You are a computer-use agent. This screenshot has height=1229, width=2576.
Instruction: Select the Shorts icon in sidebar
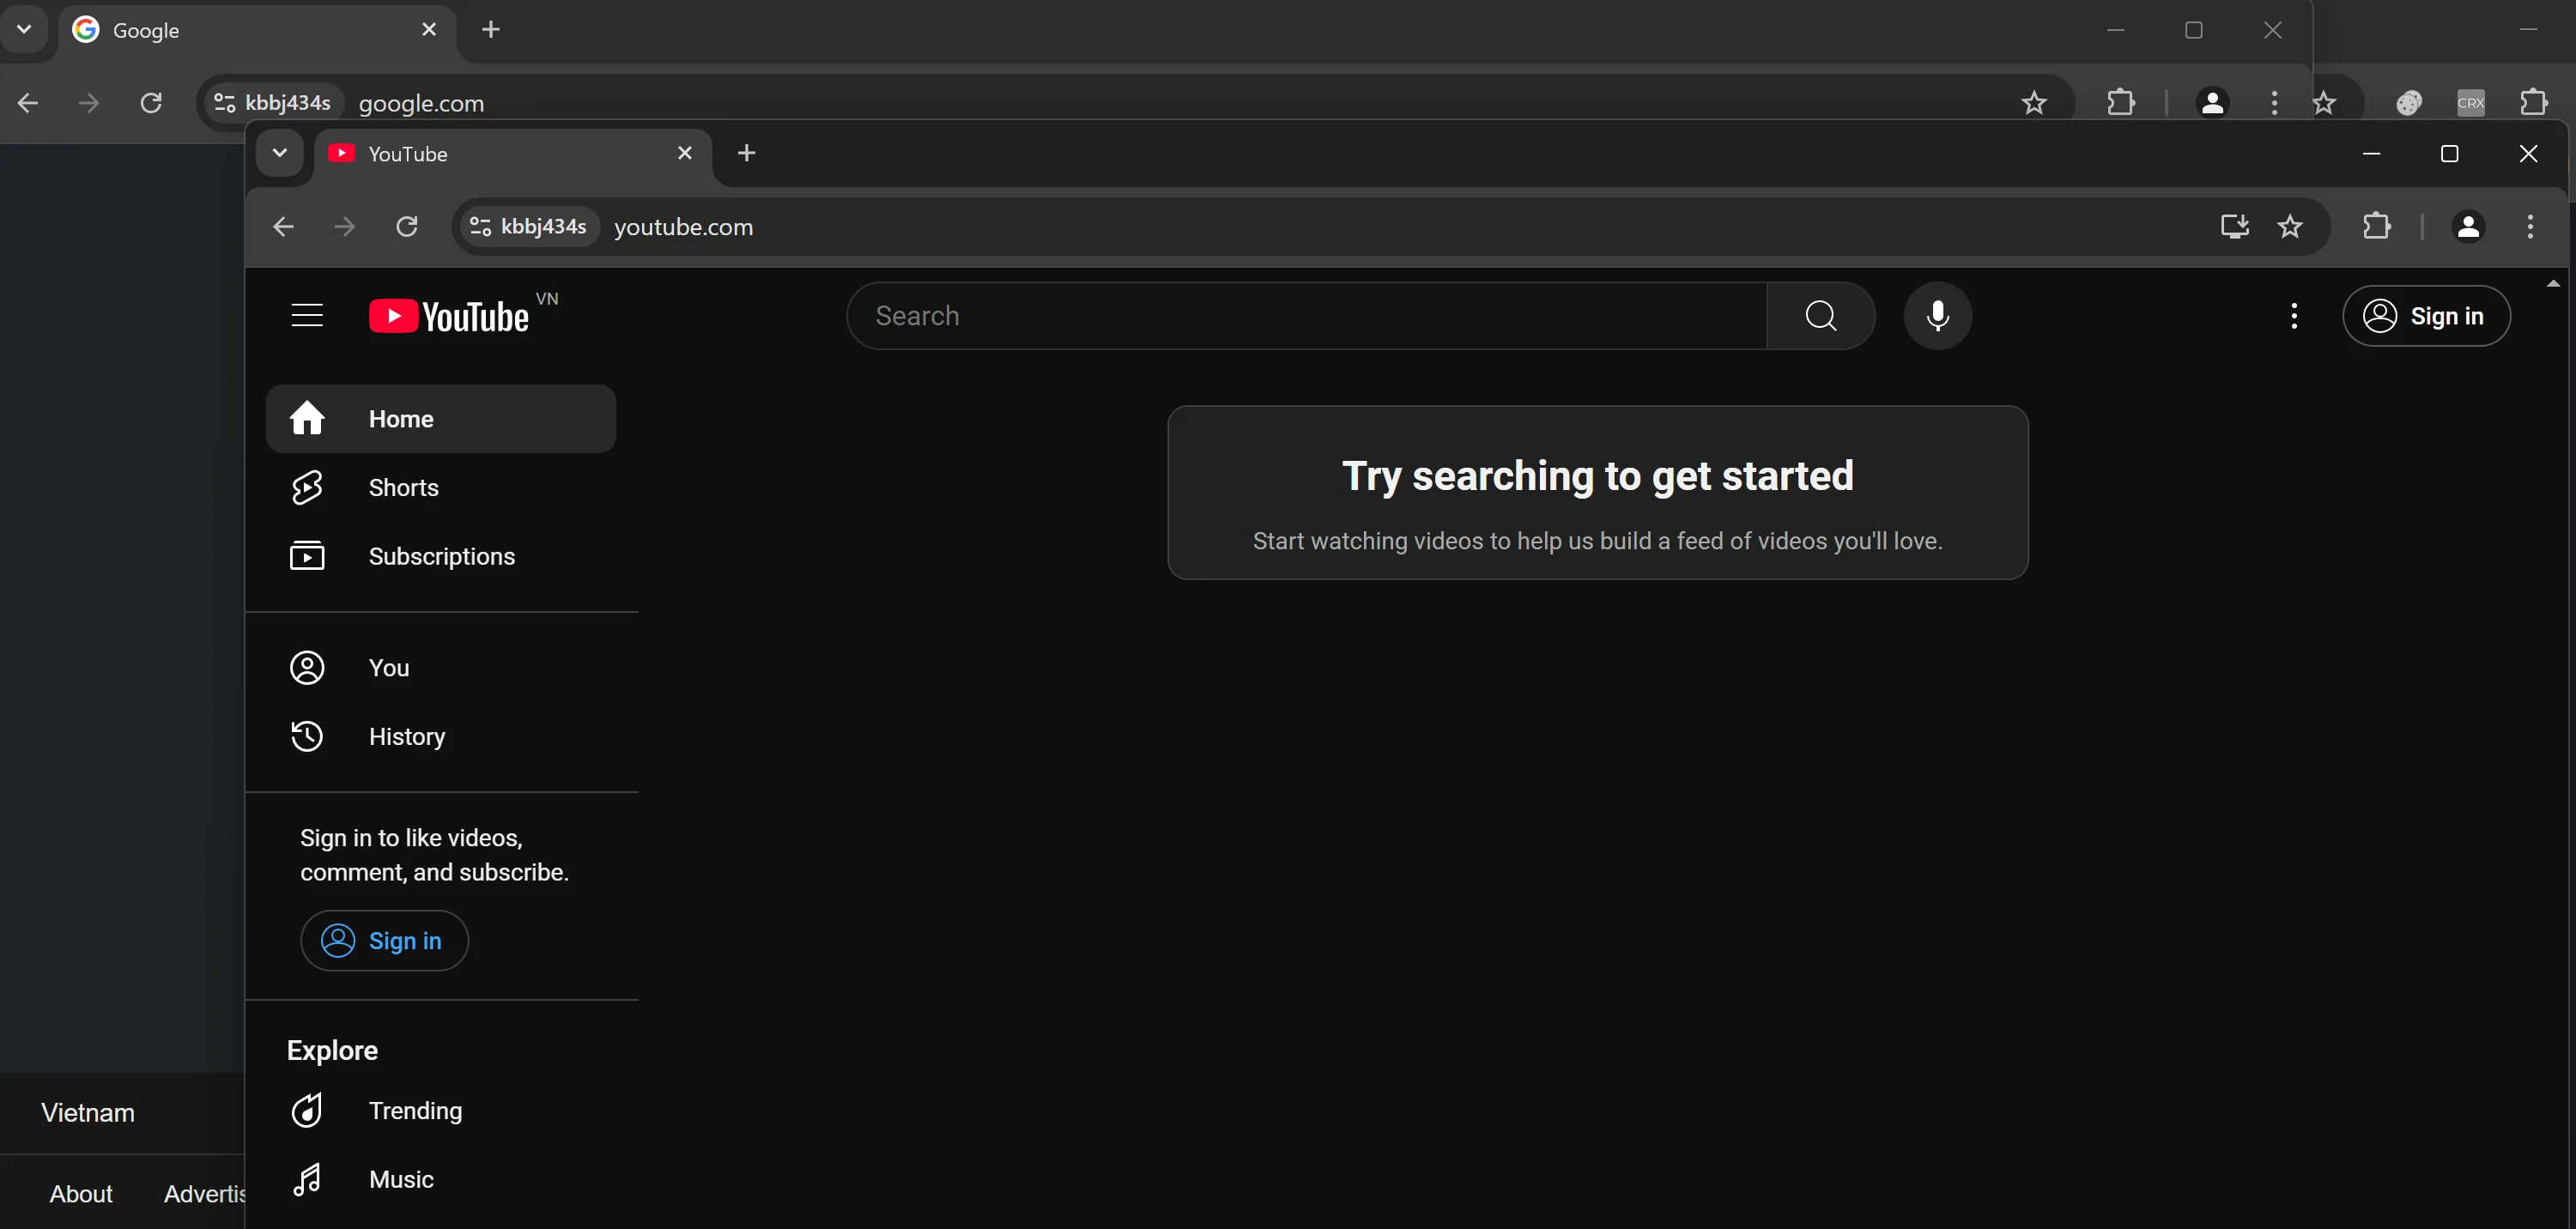tap(307, 487)
